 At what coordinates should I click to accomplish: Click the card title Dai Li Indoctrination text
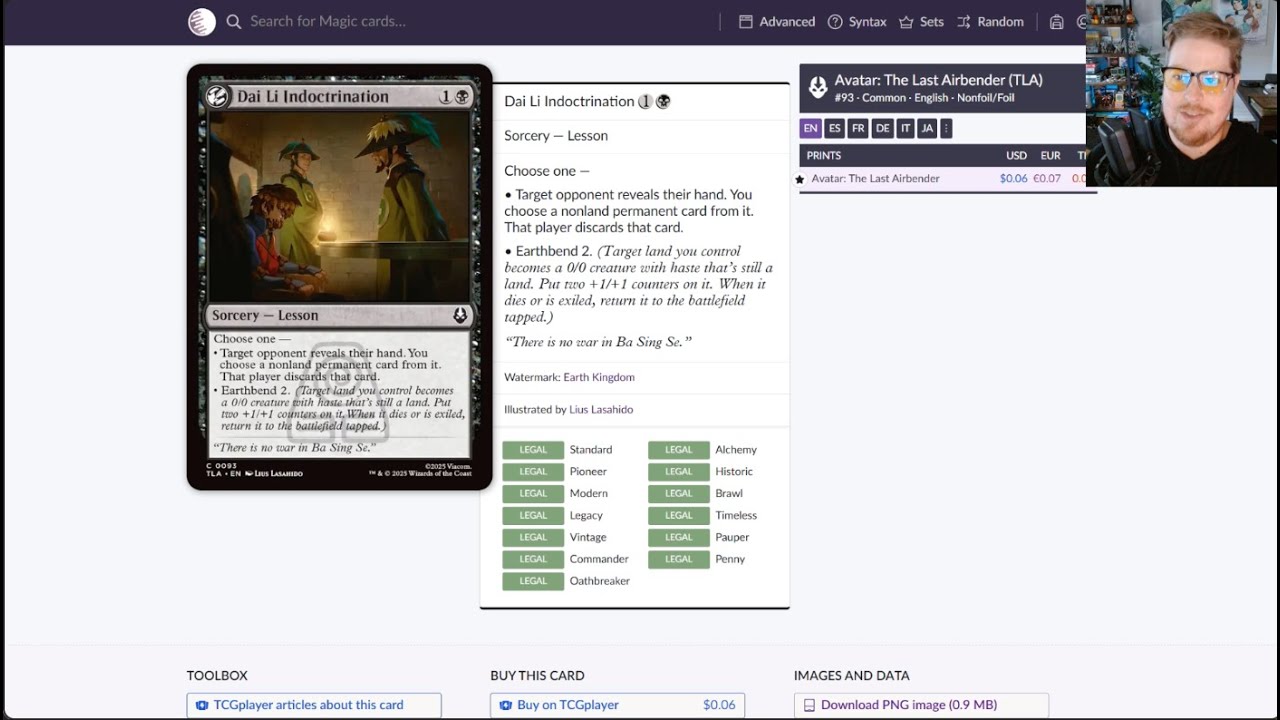(569, 101)
